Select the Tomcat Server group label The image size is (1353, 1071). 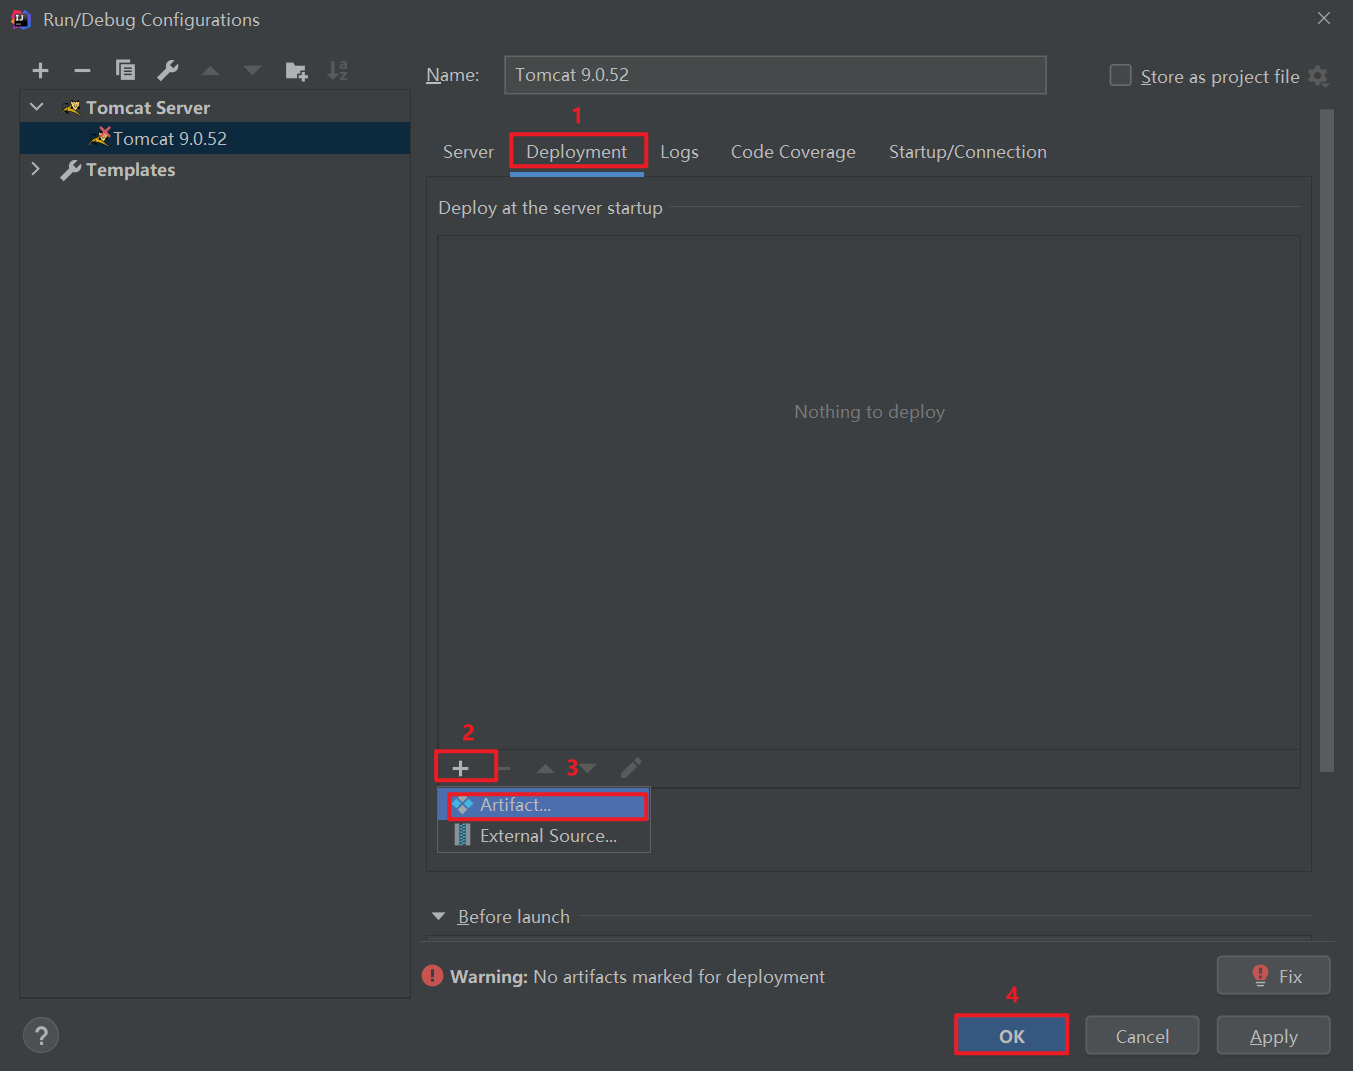pyautogui.click(x=148, y=107)
